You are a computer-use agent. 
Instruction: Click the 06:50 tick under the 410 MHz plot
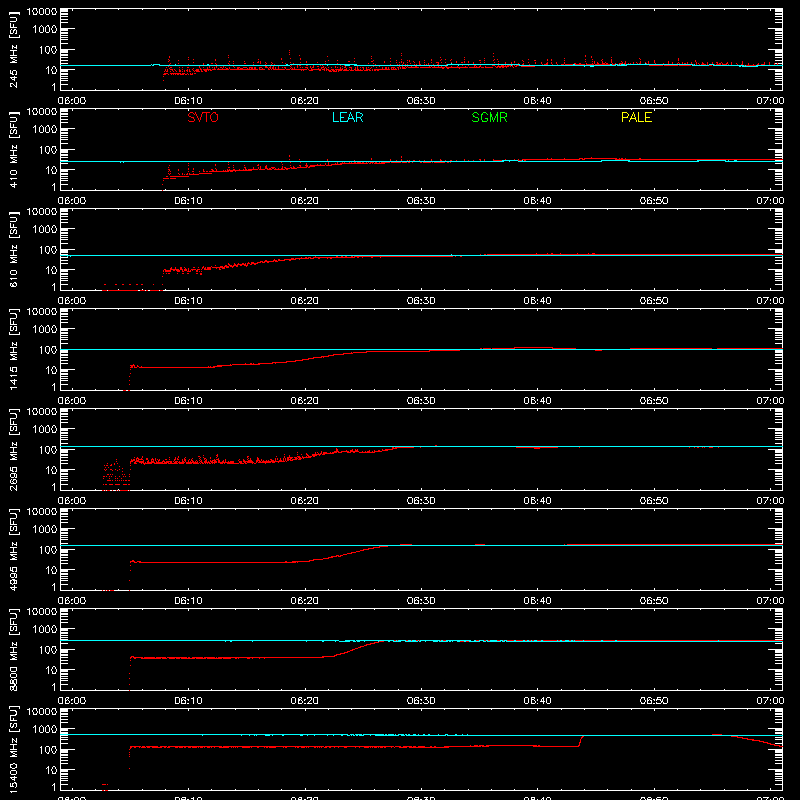(x=654, y=201)
